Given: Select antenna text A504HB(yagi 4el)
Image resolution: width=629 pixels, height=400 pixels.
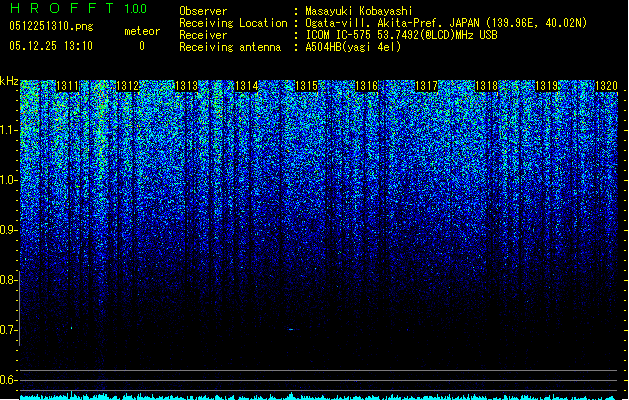Looking at the screenshot, I should pos(353,47).
